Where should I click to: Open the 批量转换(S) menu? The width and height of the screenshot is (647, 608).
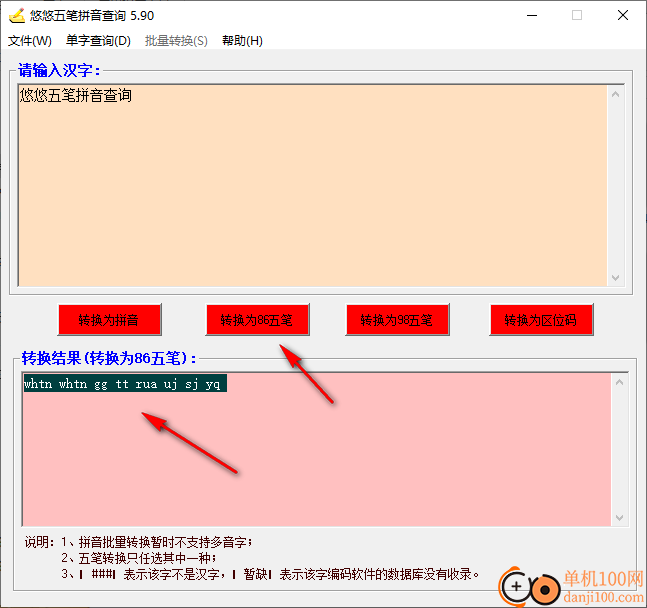coord(176,41)
